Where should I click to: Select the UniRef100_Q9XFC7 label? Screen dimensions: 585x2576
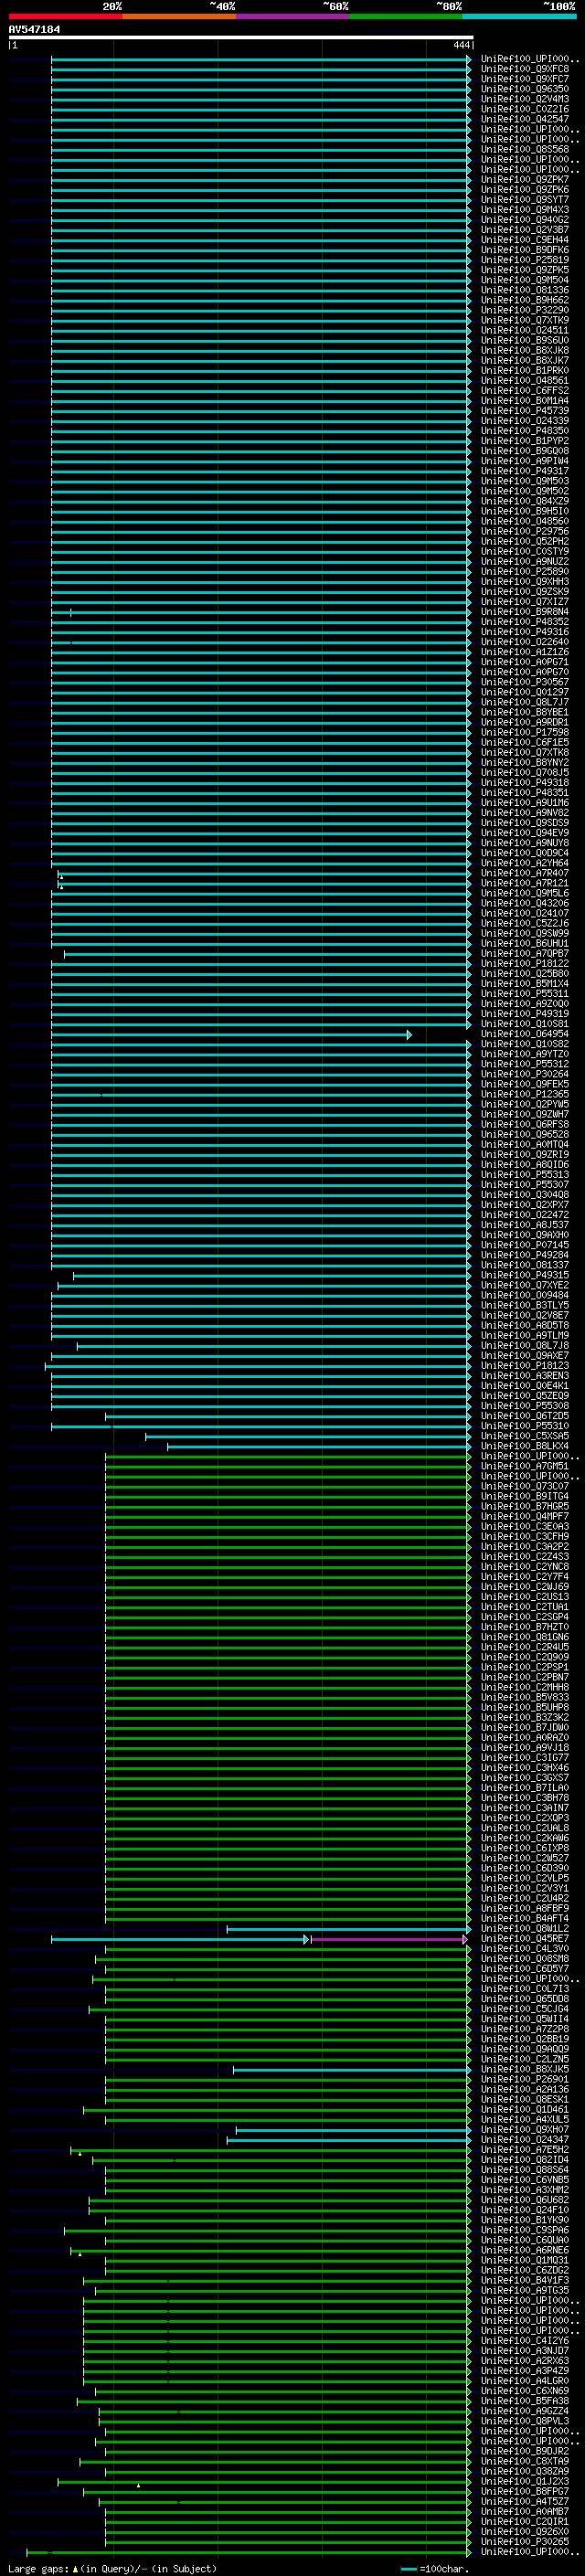tap(524, 79)
